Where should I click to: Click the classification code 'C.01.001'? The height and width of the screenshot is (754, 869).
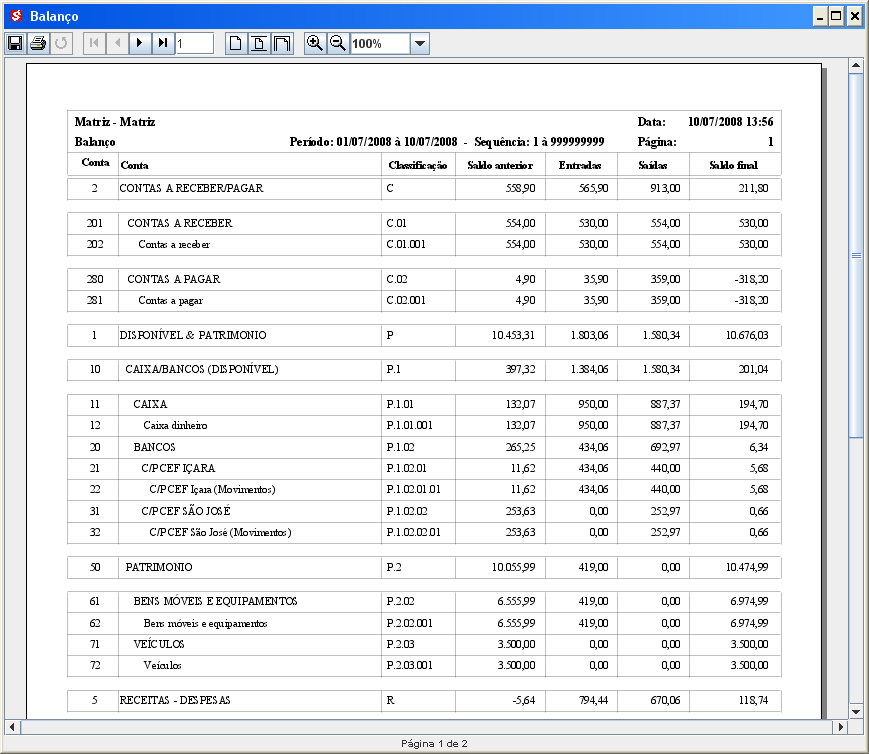pyautogui.click(x=406, y=244)
